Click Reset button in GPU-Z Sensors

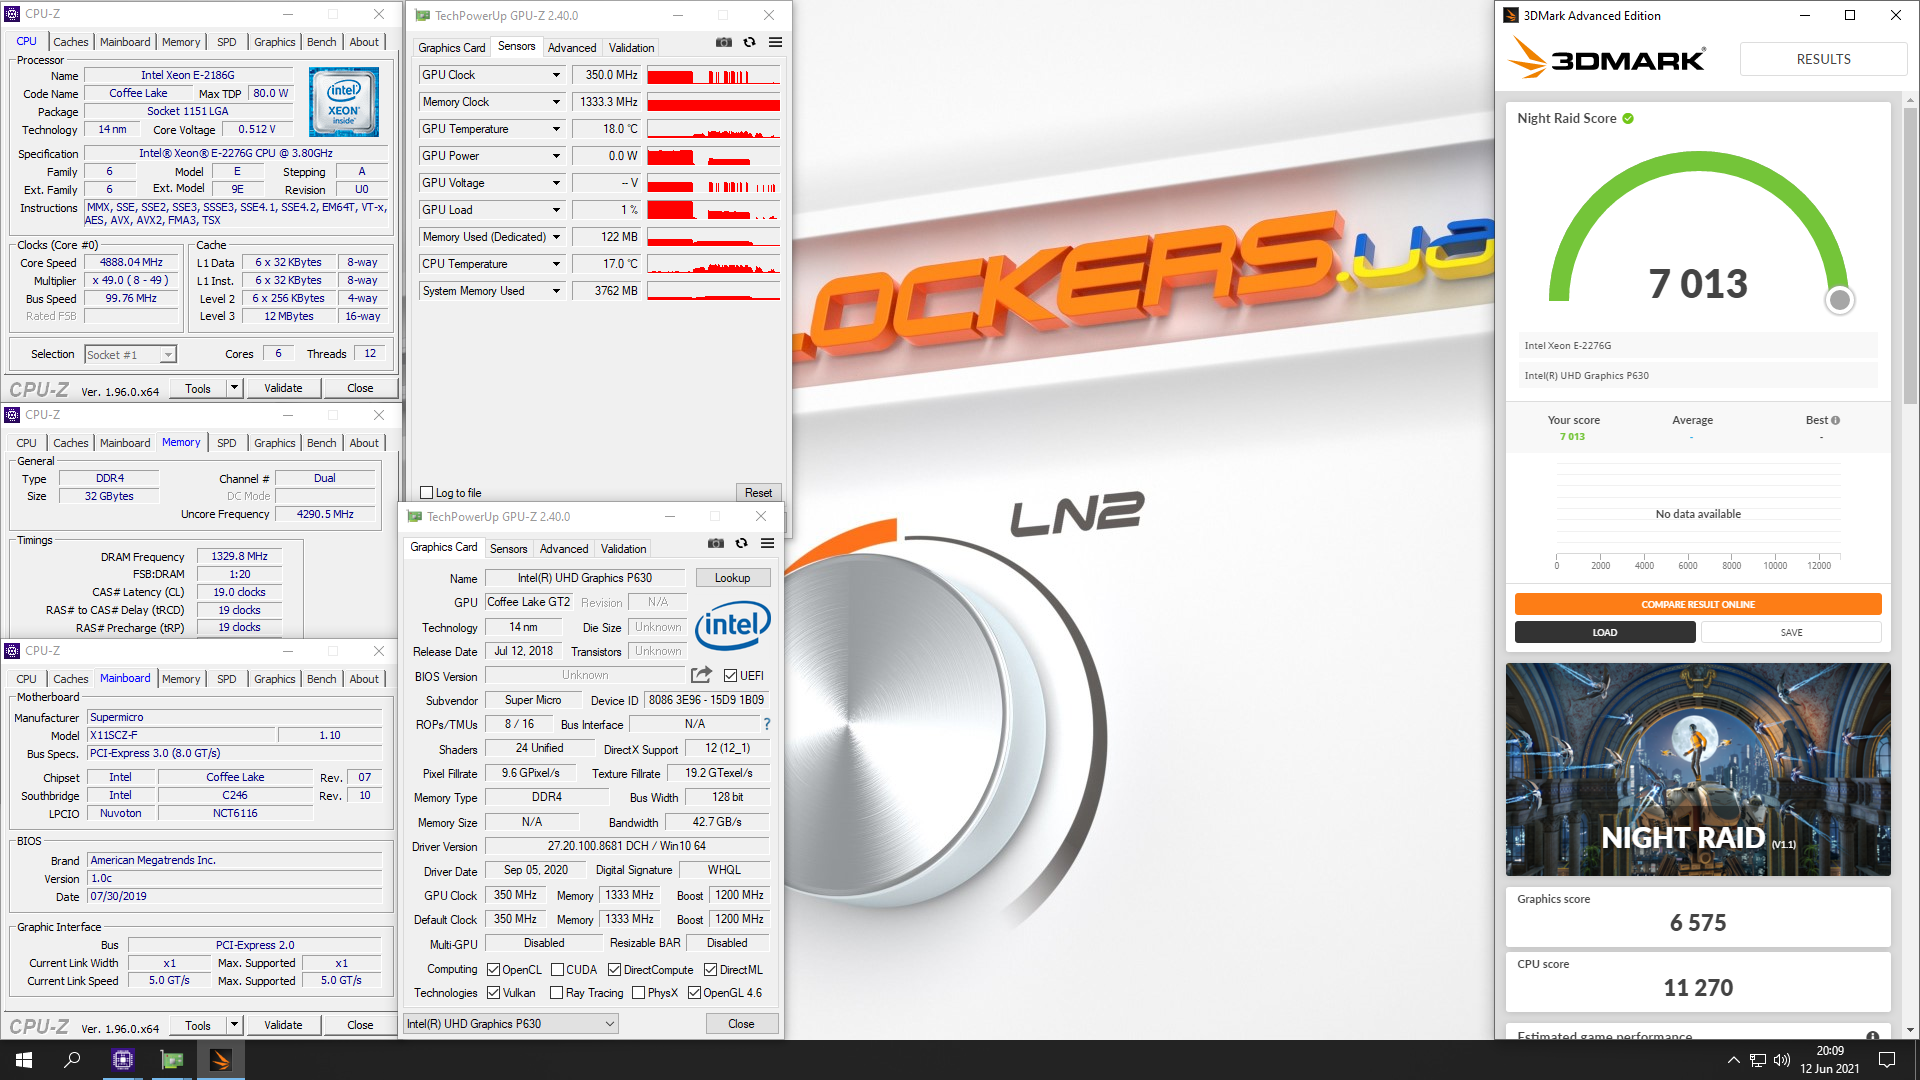click(758, 493)
